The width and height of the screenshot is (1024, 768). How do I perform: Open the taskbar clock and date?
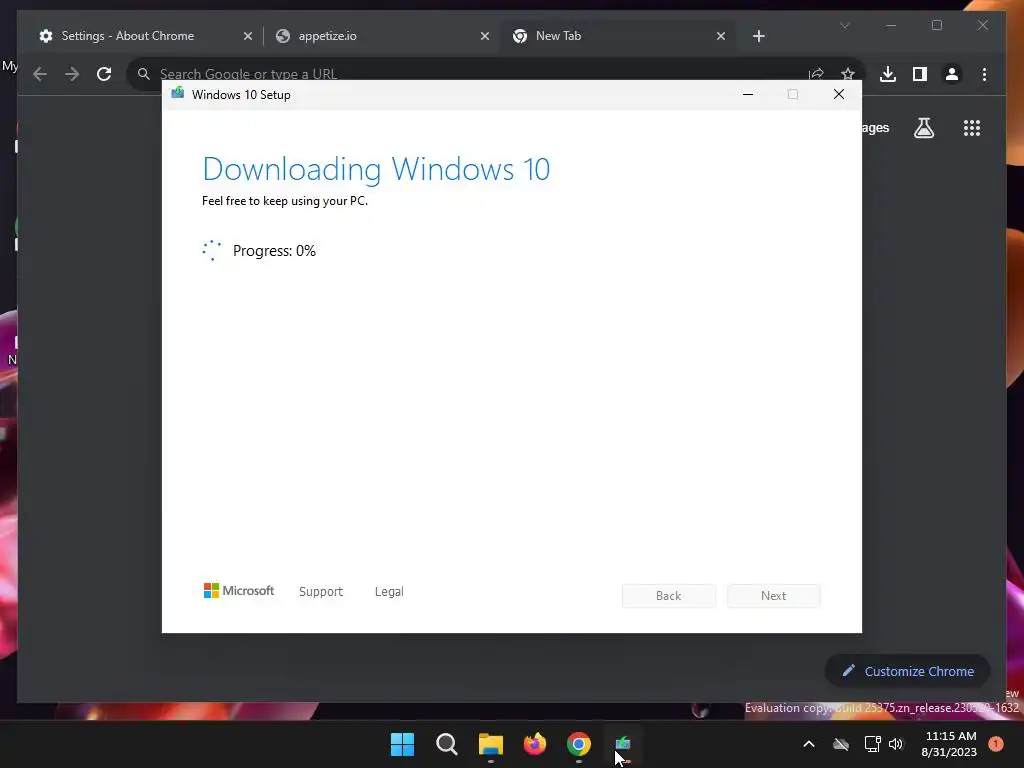pyautogui.click(x=950, y=744)
